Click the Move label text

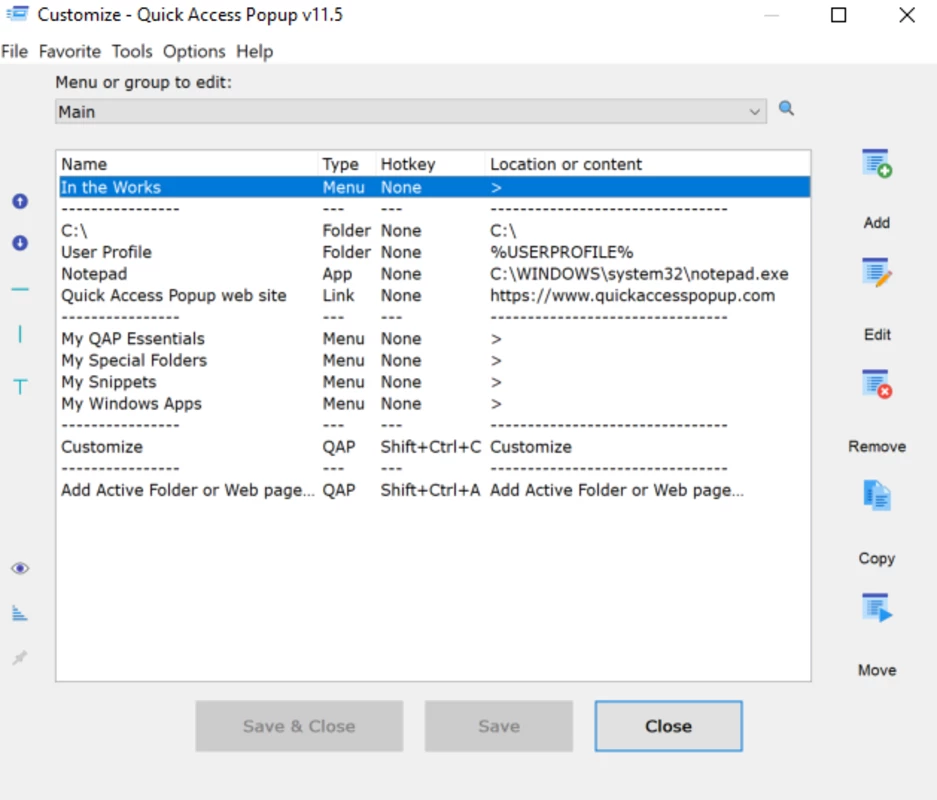(877, 670)
